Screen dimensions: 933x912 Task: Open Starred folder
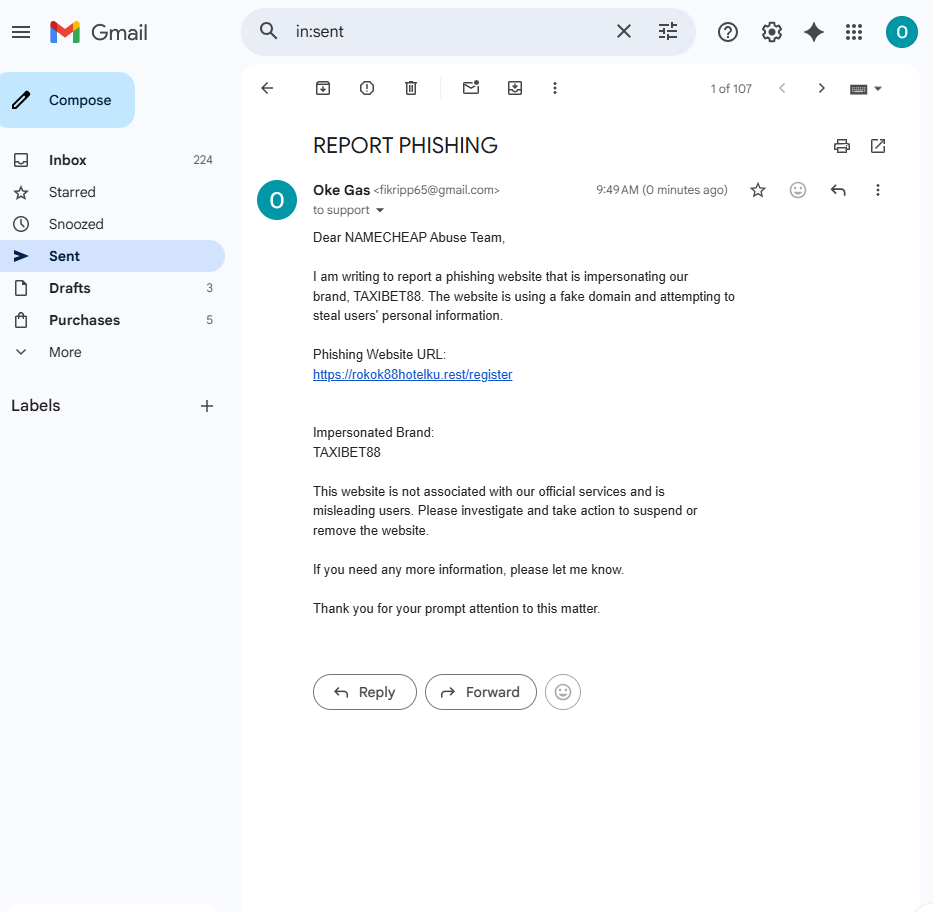tap(112, 192)
